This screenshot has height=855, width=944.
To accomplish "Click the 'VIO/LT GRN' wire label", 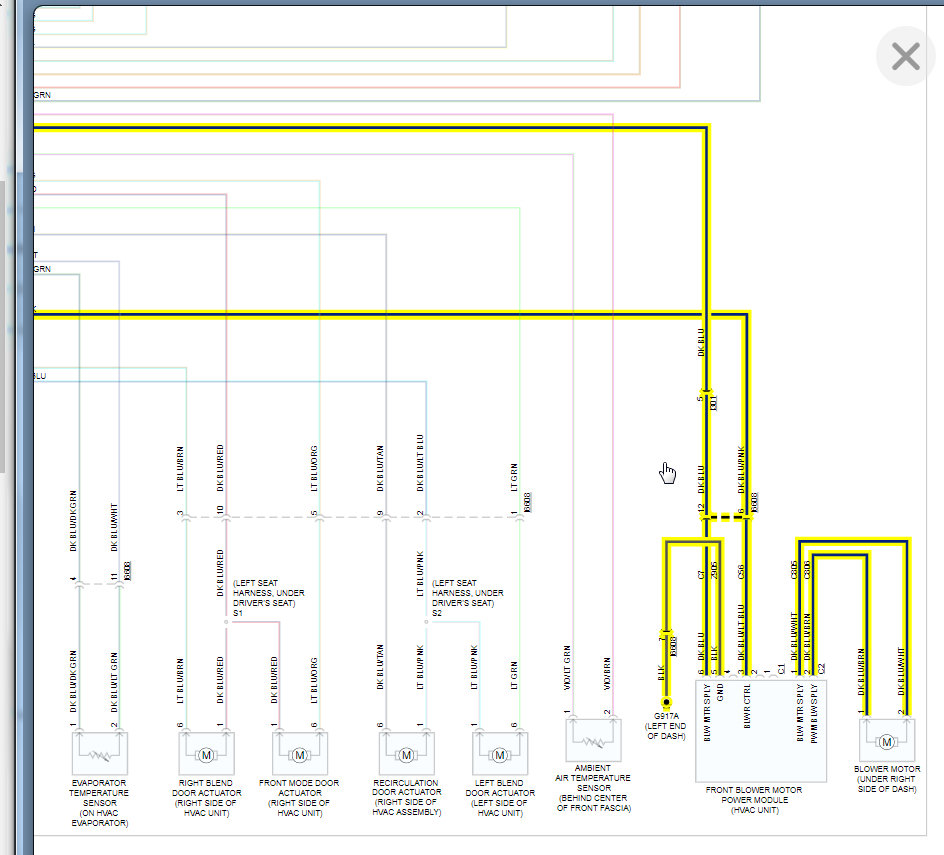I will pos(567,668).
